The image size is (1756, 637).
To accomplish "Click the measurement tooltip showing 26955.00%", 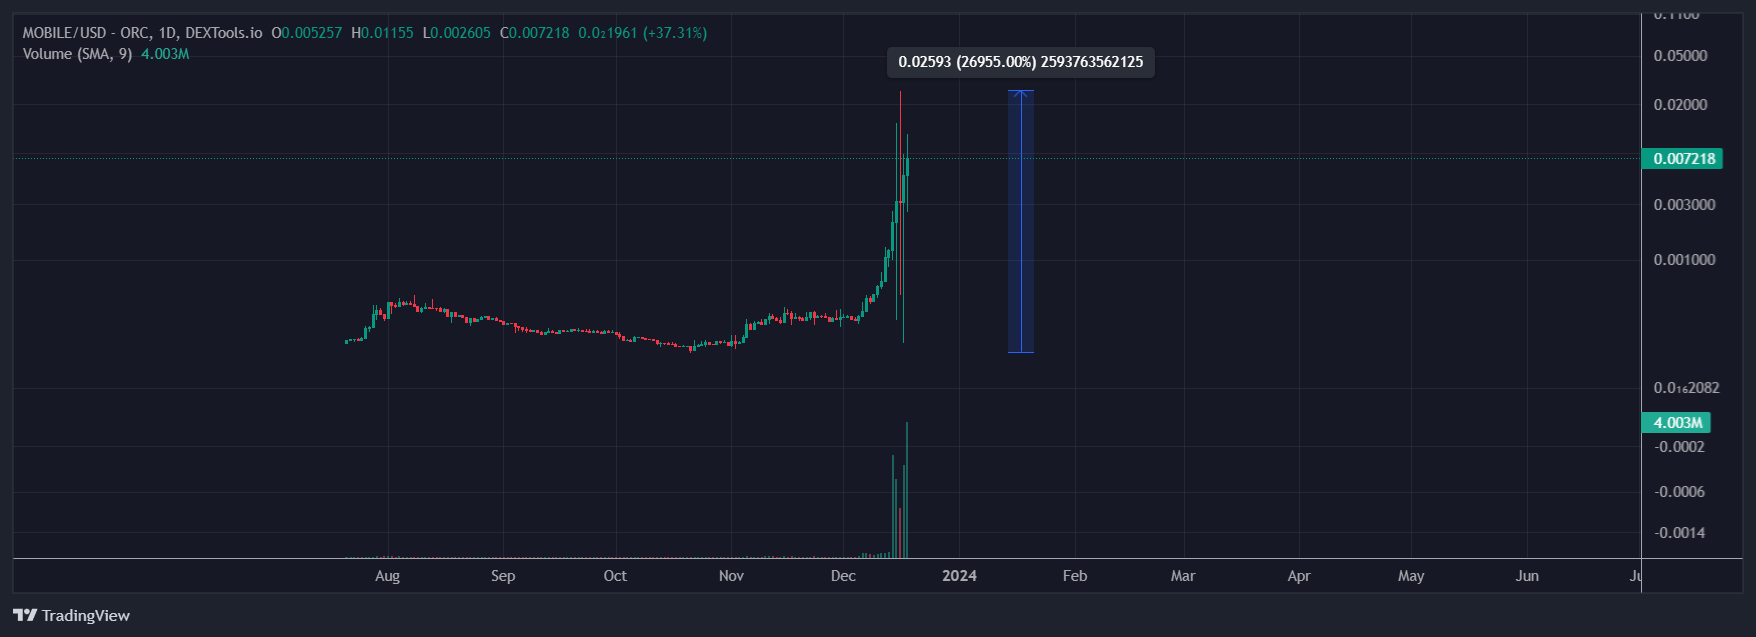I will [x=1020, y=62].
